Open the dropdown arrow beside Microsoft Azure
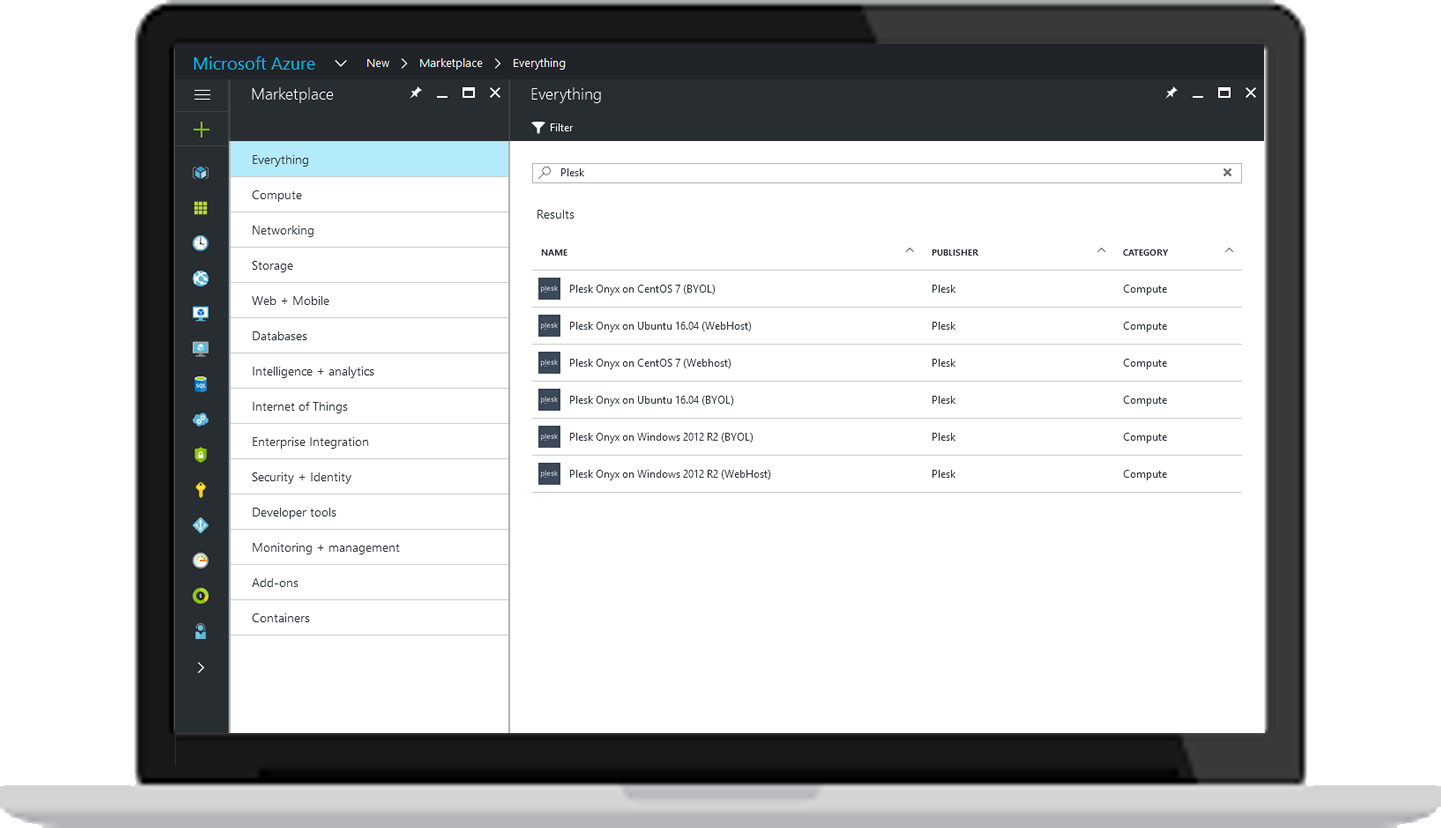1441x828 pixels. click(341, 63)
